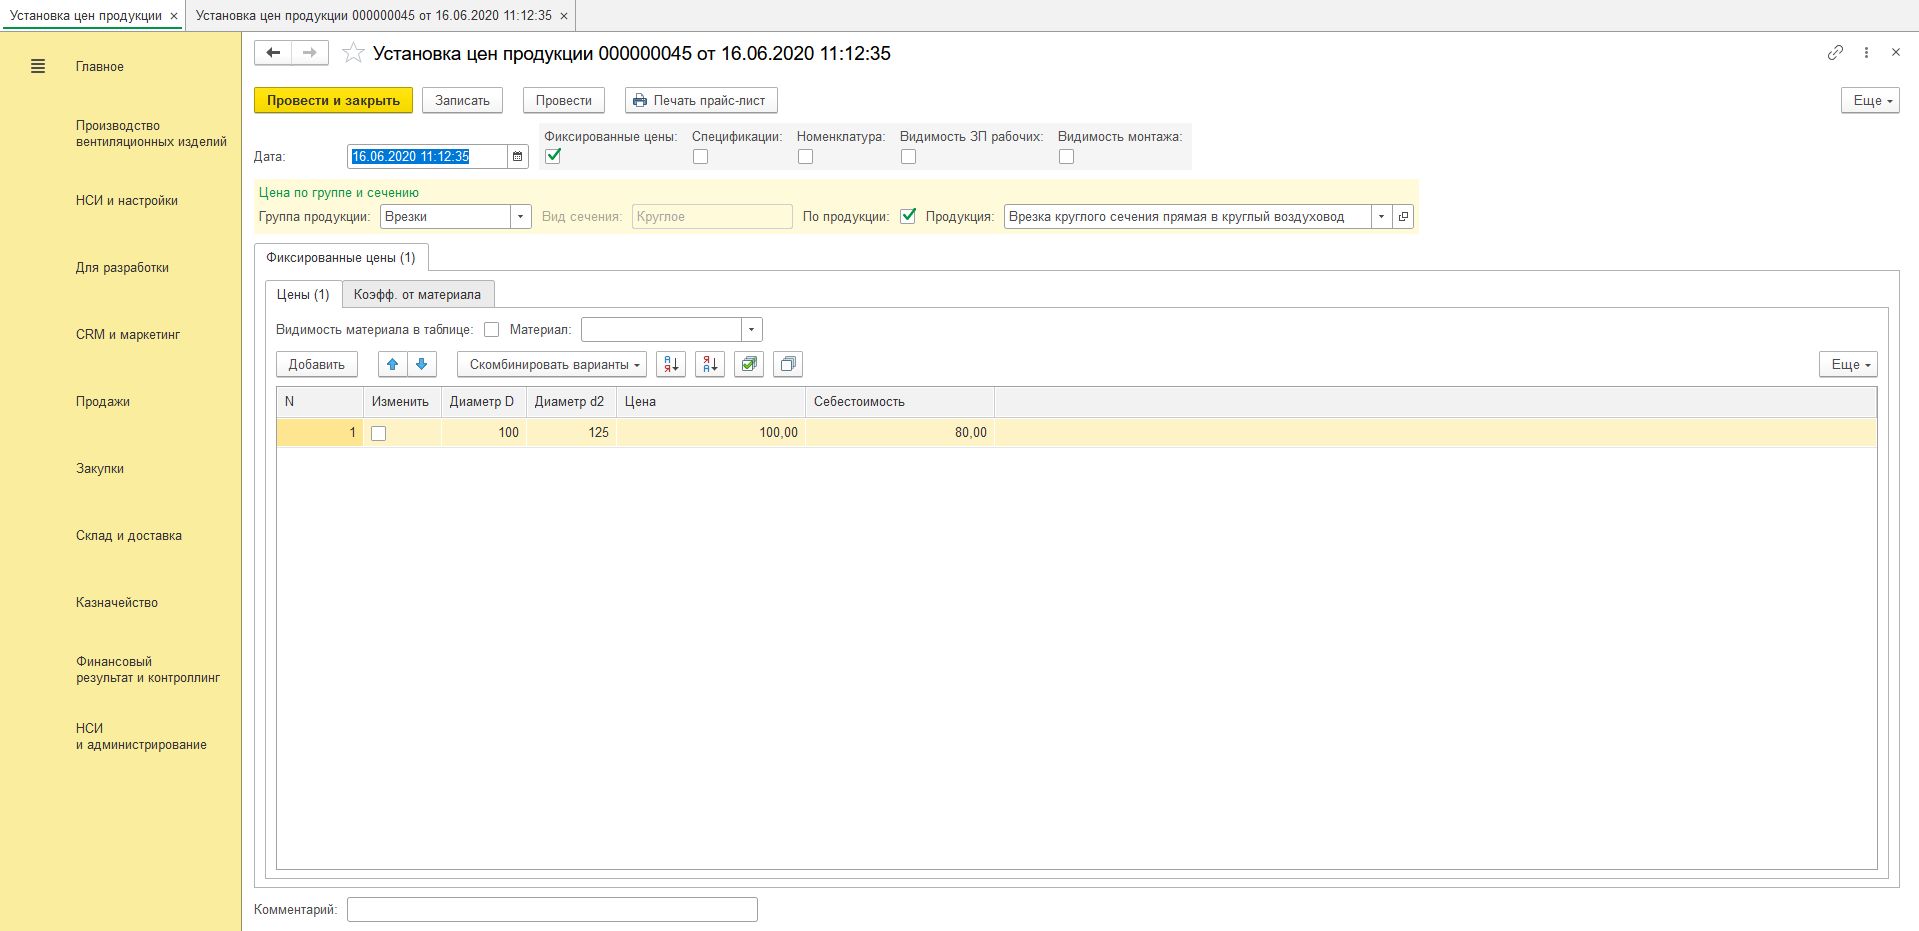
Task: Copy the document link icon
Action: [x=1835, y=53]
